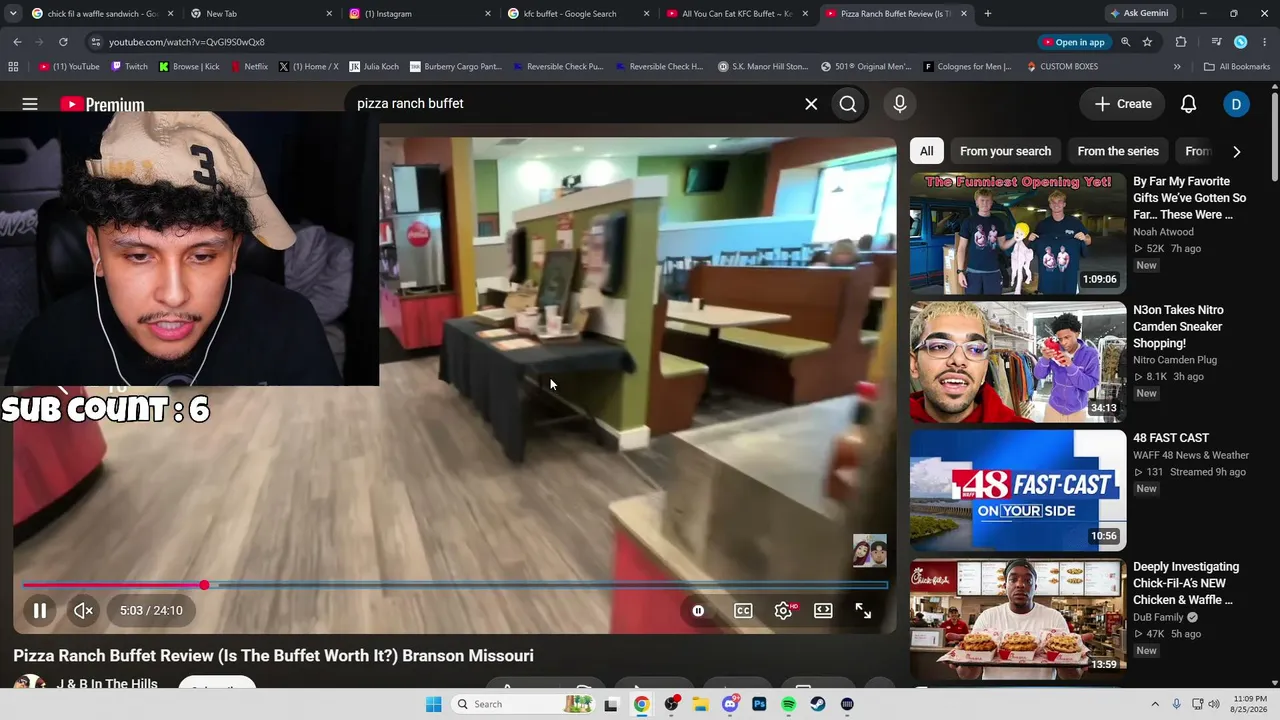This screenshot has height=720, width=1280.
Task: Open the zoom magnifier in address bar
Action: click(1125, 42)
